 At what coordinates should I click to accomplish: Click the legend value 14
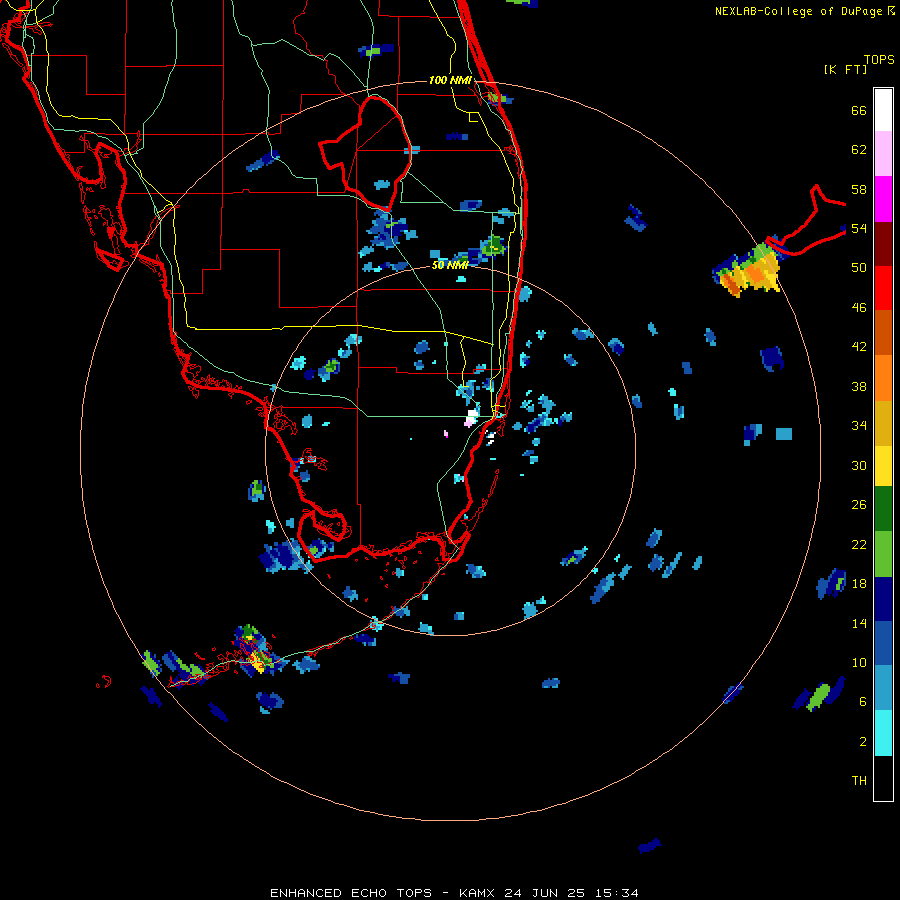(859, 623)
